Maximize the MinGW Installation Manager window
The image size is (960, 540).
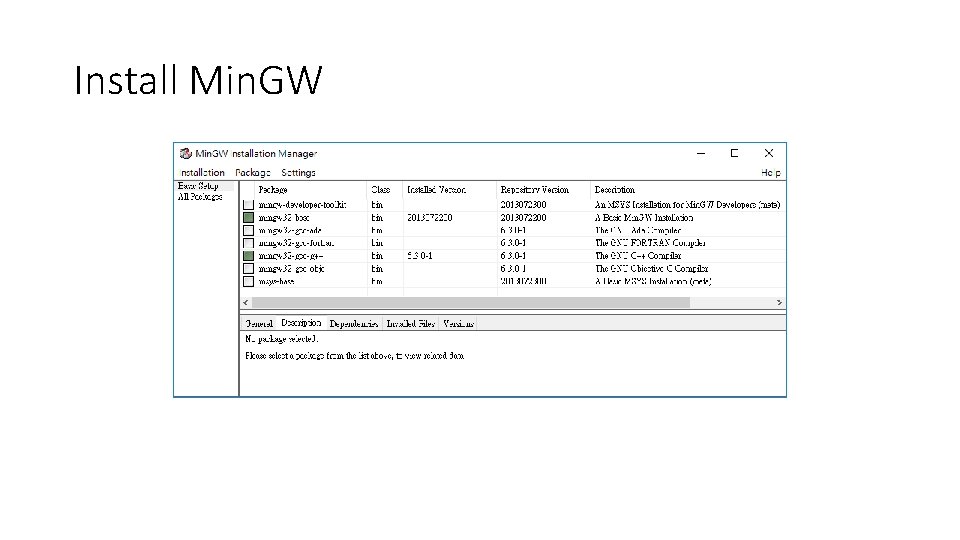[x=734, y=153]
